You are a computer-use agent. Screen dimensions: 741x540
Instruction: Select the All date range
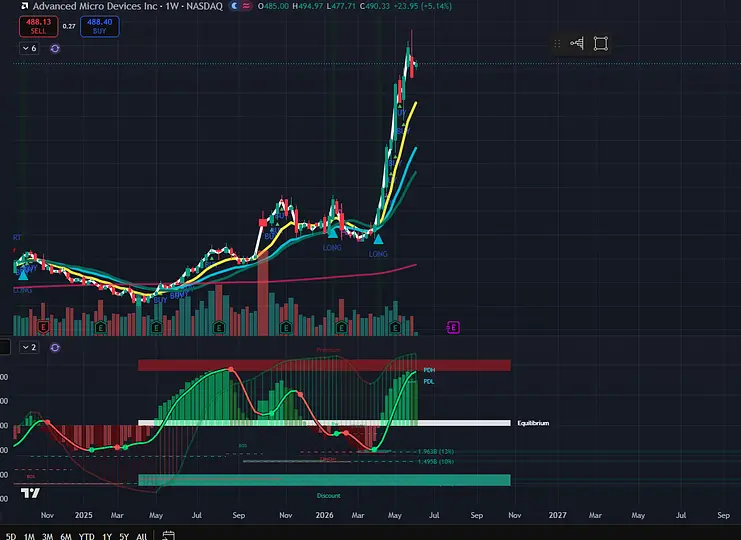pyautogui.click(x=141, y=536)
